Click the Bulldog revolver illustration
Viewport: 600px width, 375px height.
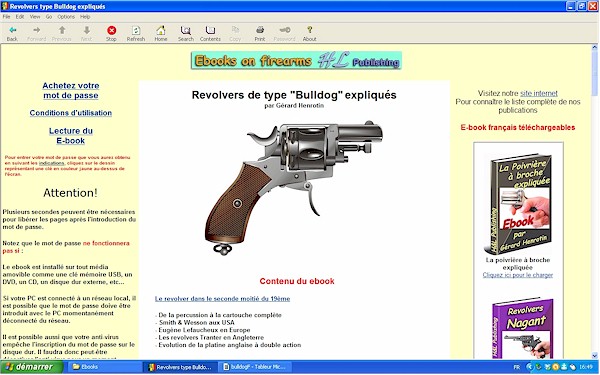coord(294,188)
